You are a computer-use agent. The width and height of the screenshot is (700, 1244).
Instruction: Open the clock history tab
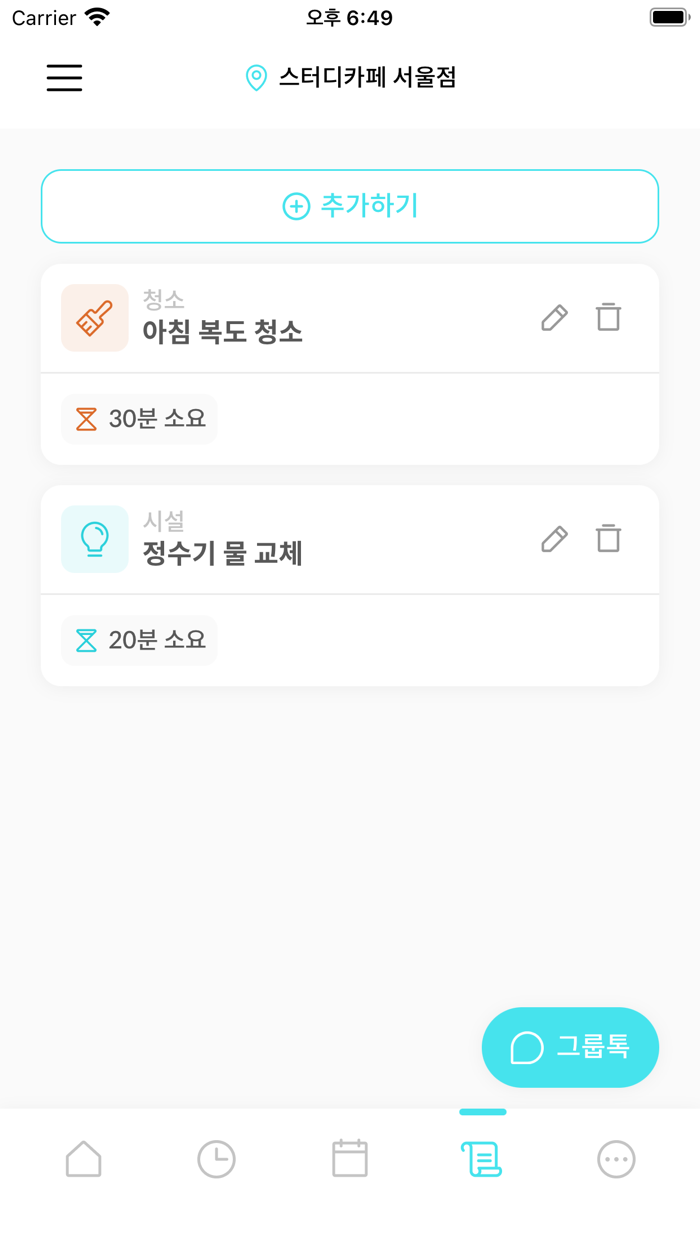coord(216,1157)
